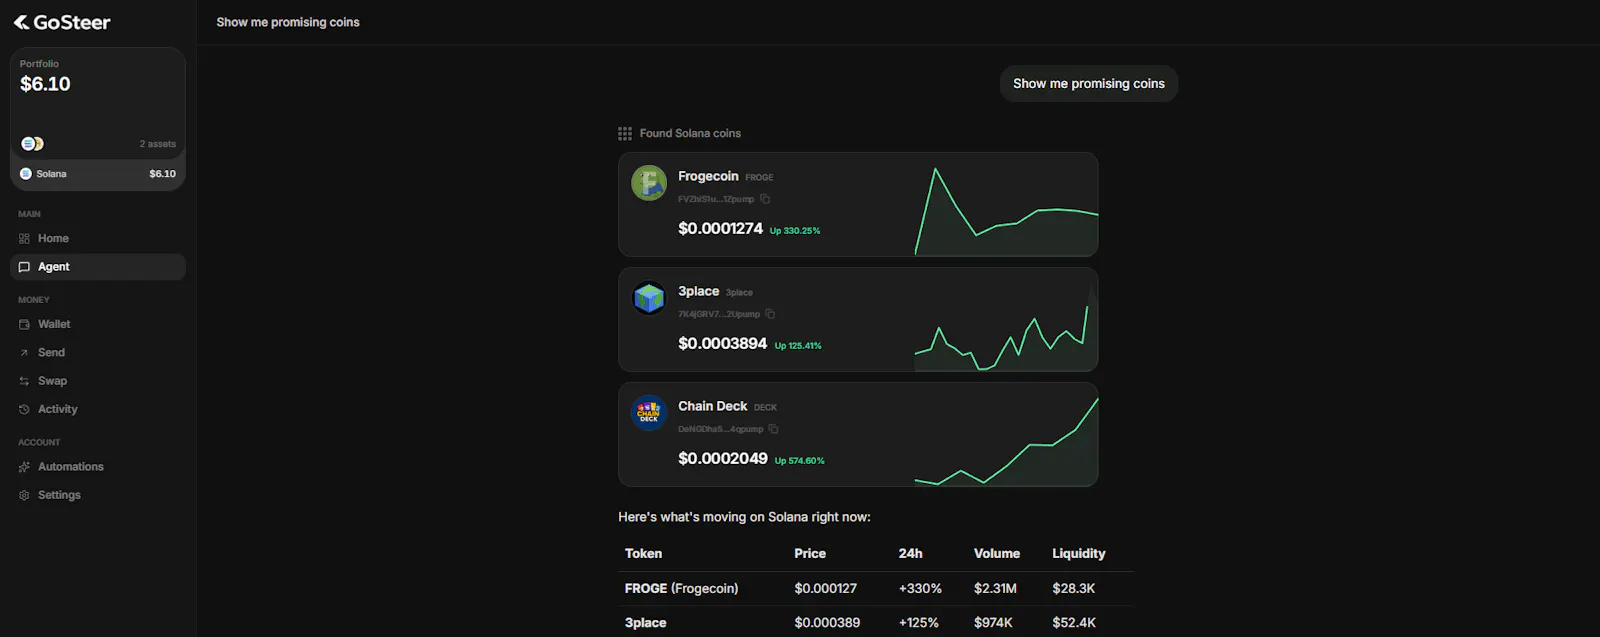
Task: Click Chain Deck price $0.0002049
Action: click(723, 459)
